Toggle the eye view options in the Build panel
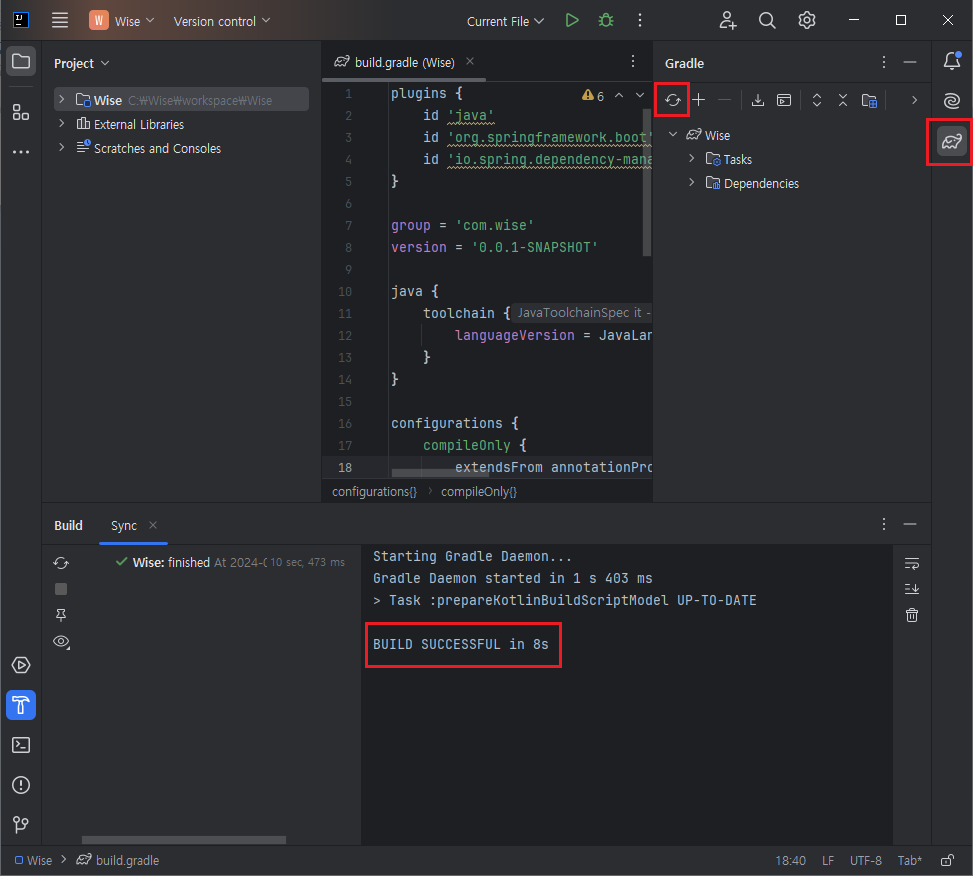 tap(62, 641)
